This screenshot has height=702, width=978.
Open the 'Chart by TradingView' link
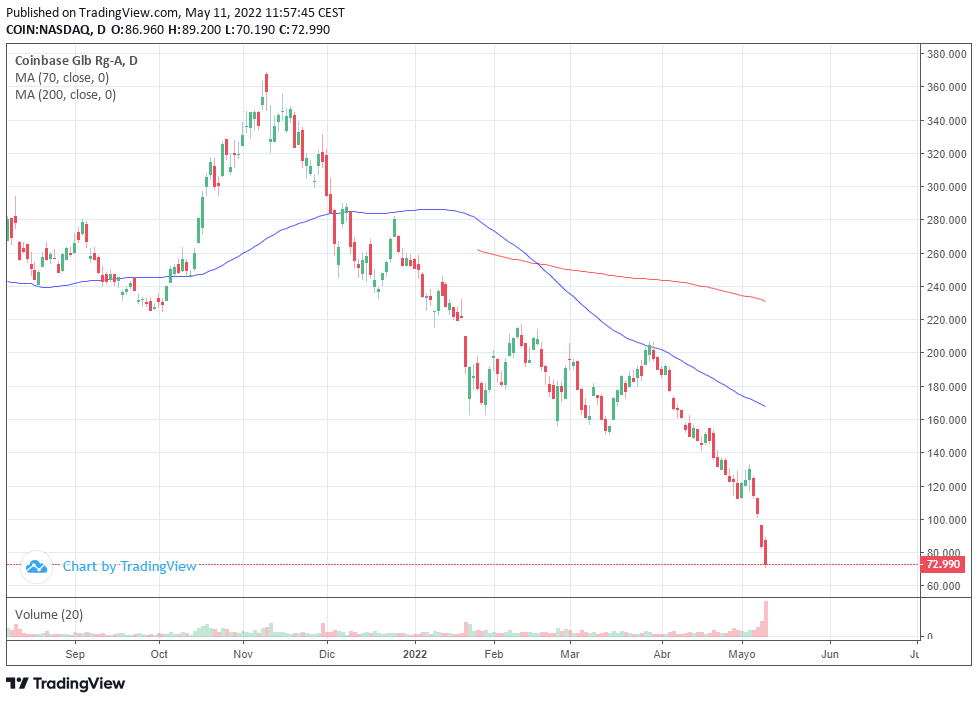pyautogui.click(x=130, y=567)
